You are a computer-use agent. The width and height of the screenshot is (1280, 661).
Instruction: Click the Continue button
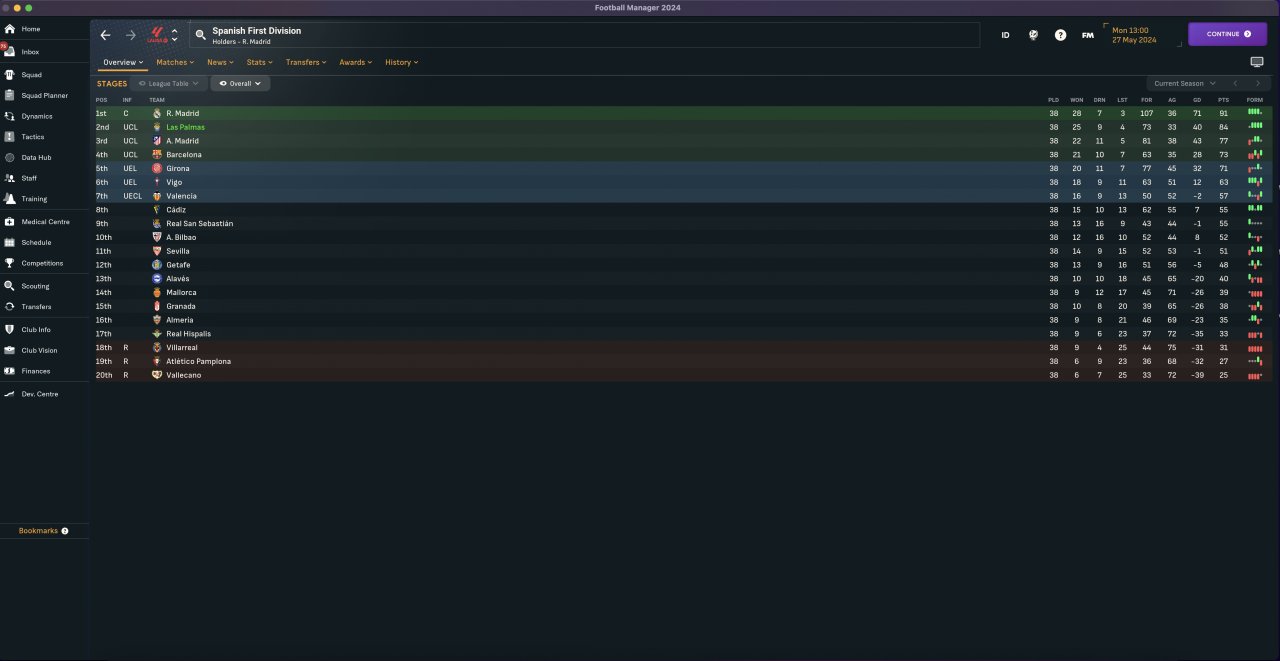click(1227, 34)
